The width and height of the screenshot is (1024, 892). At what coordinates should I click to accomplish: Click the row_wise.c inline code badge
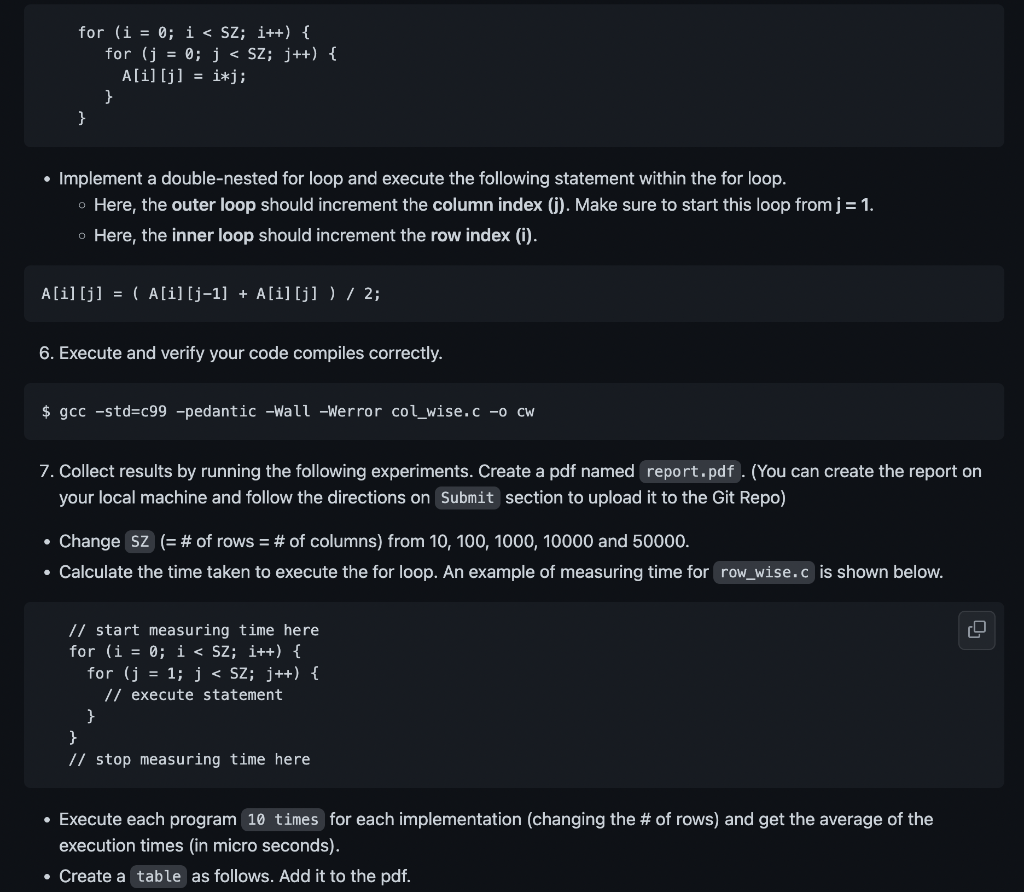tap(763, 572)
